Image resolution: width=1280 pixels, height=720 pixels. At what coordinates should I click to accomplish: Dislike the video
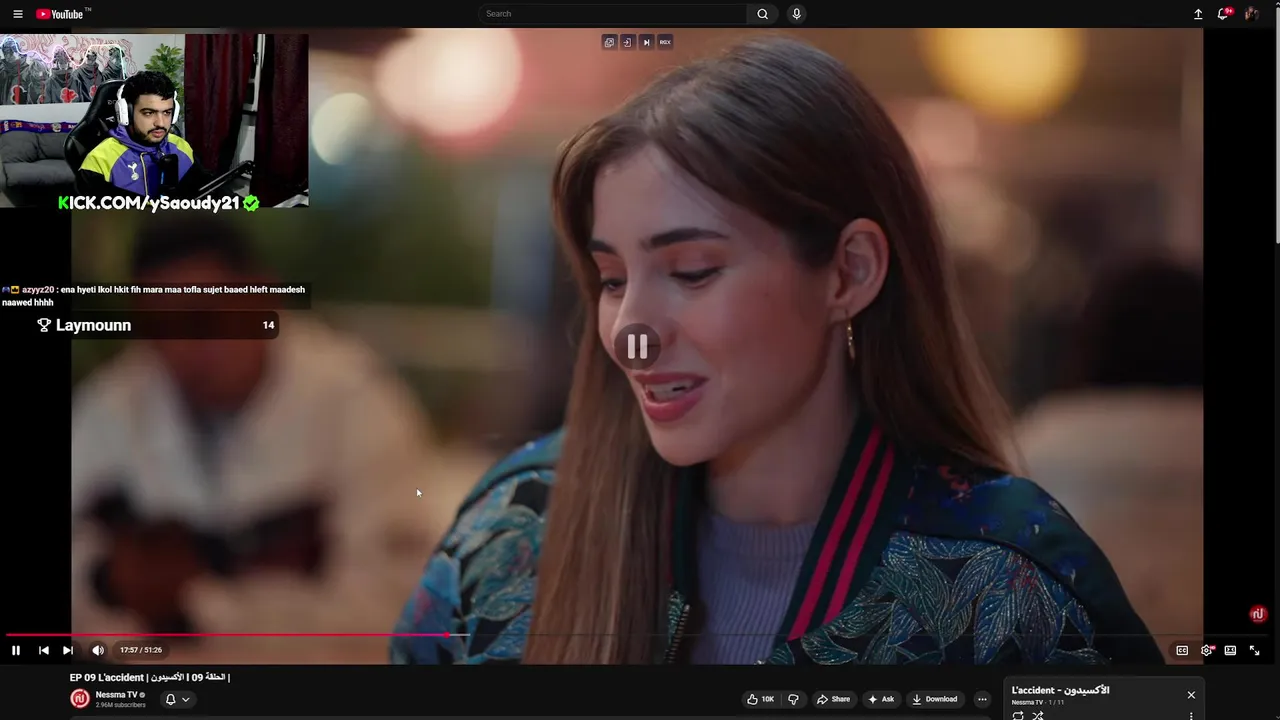coord(793,699)
